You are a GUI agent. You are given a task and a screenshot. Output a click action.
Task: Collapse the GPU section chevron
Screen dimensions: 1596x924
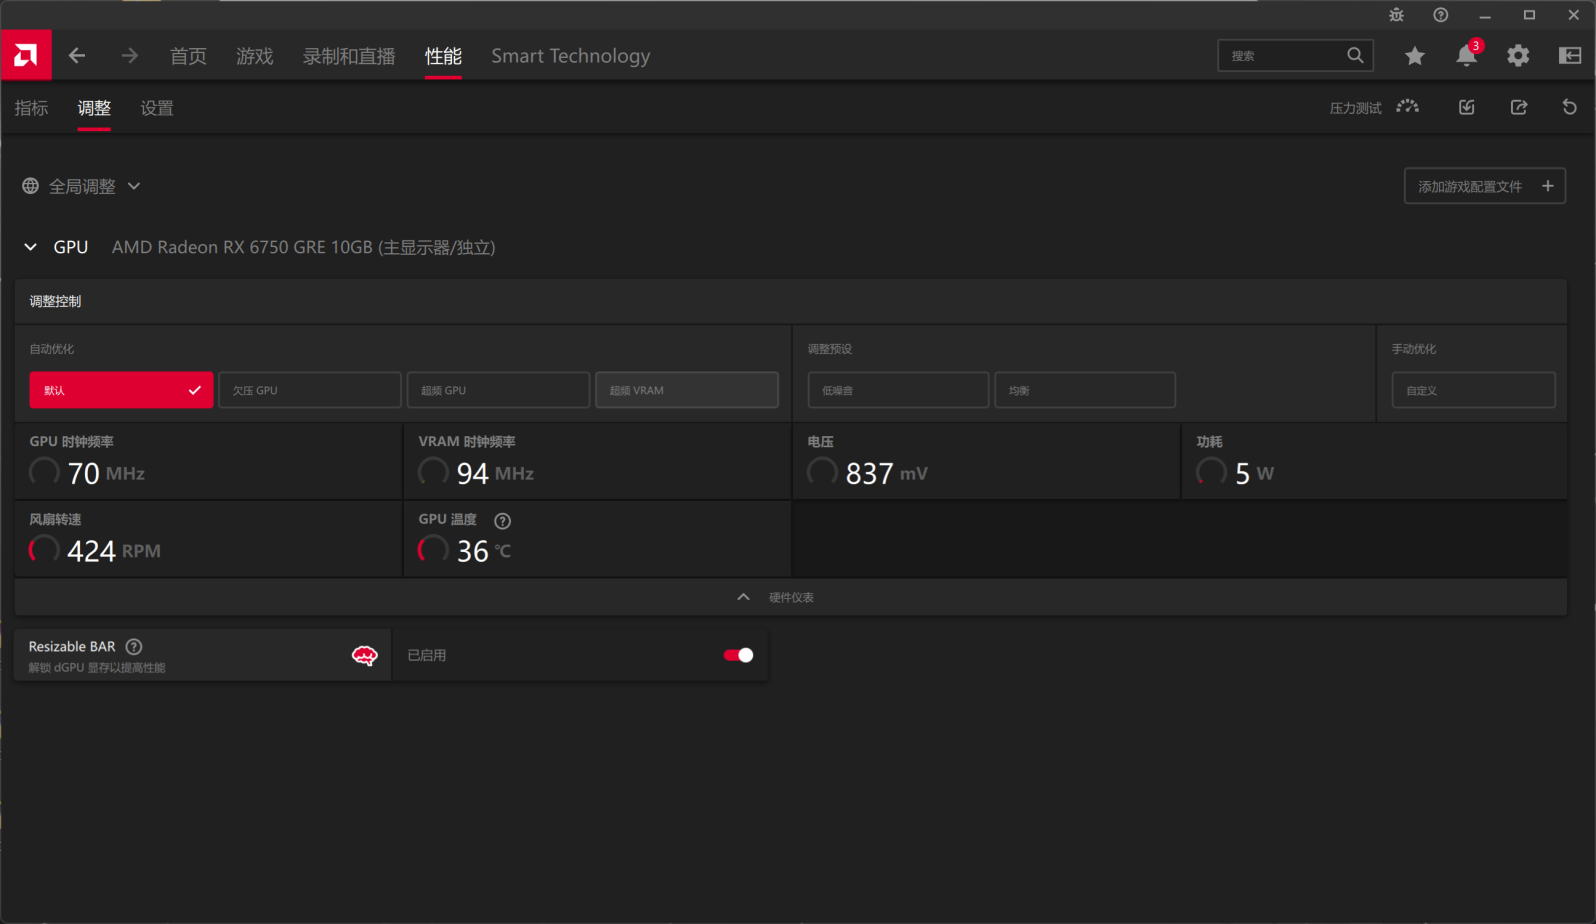[x=31, y=247]
